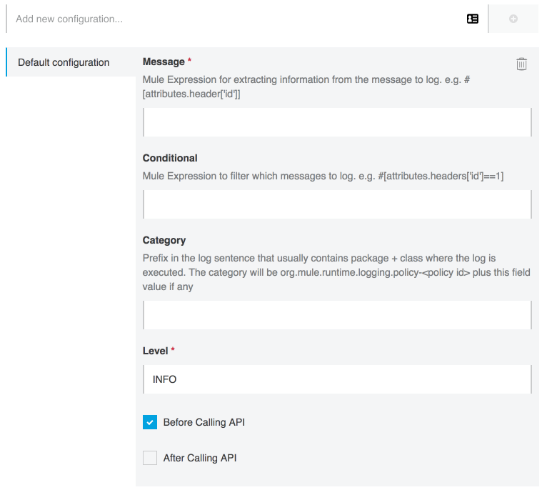Click the Category description about log prefix
The width and height of the screenshot is (548, 491).
click(x=336, y=272)
